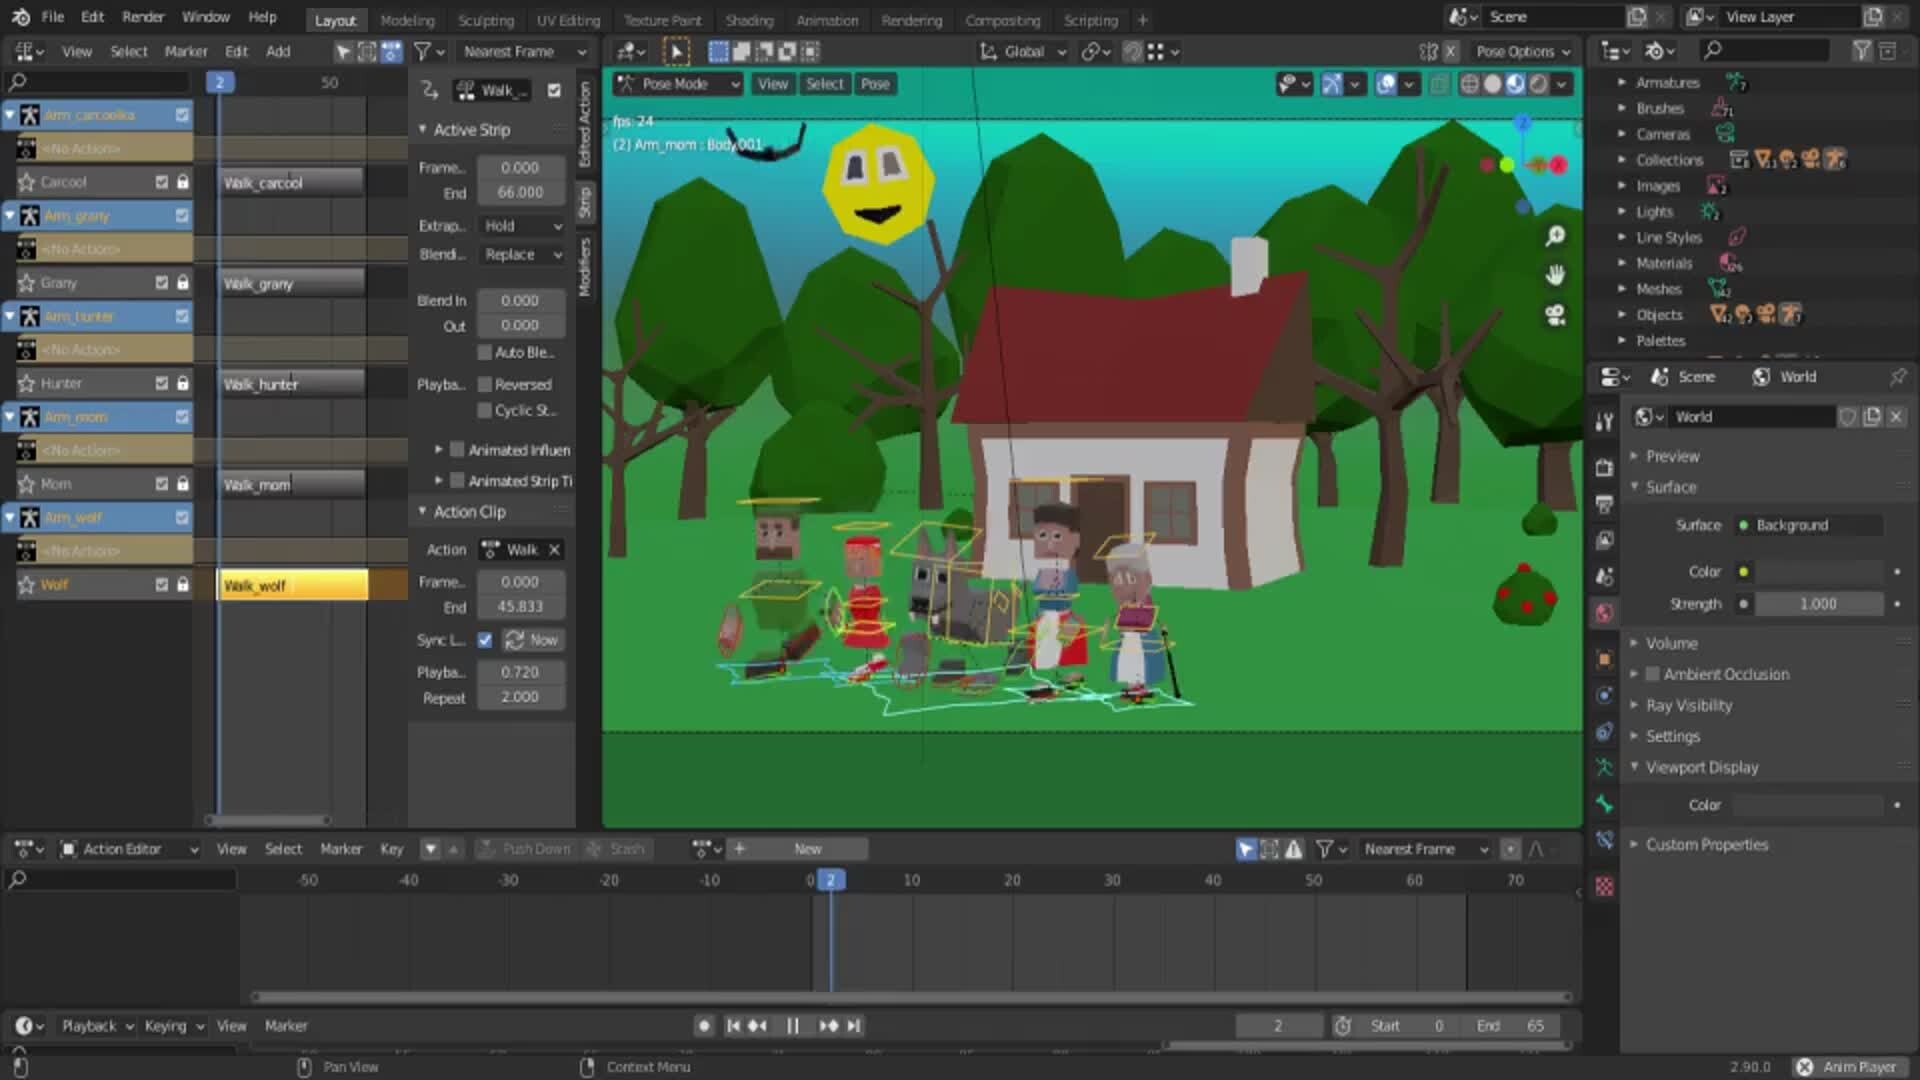Viewport: 1920px width, 1080px height.
Task: Pause animation playback
Action: 792,1026
